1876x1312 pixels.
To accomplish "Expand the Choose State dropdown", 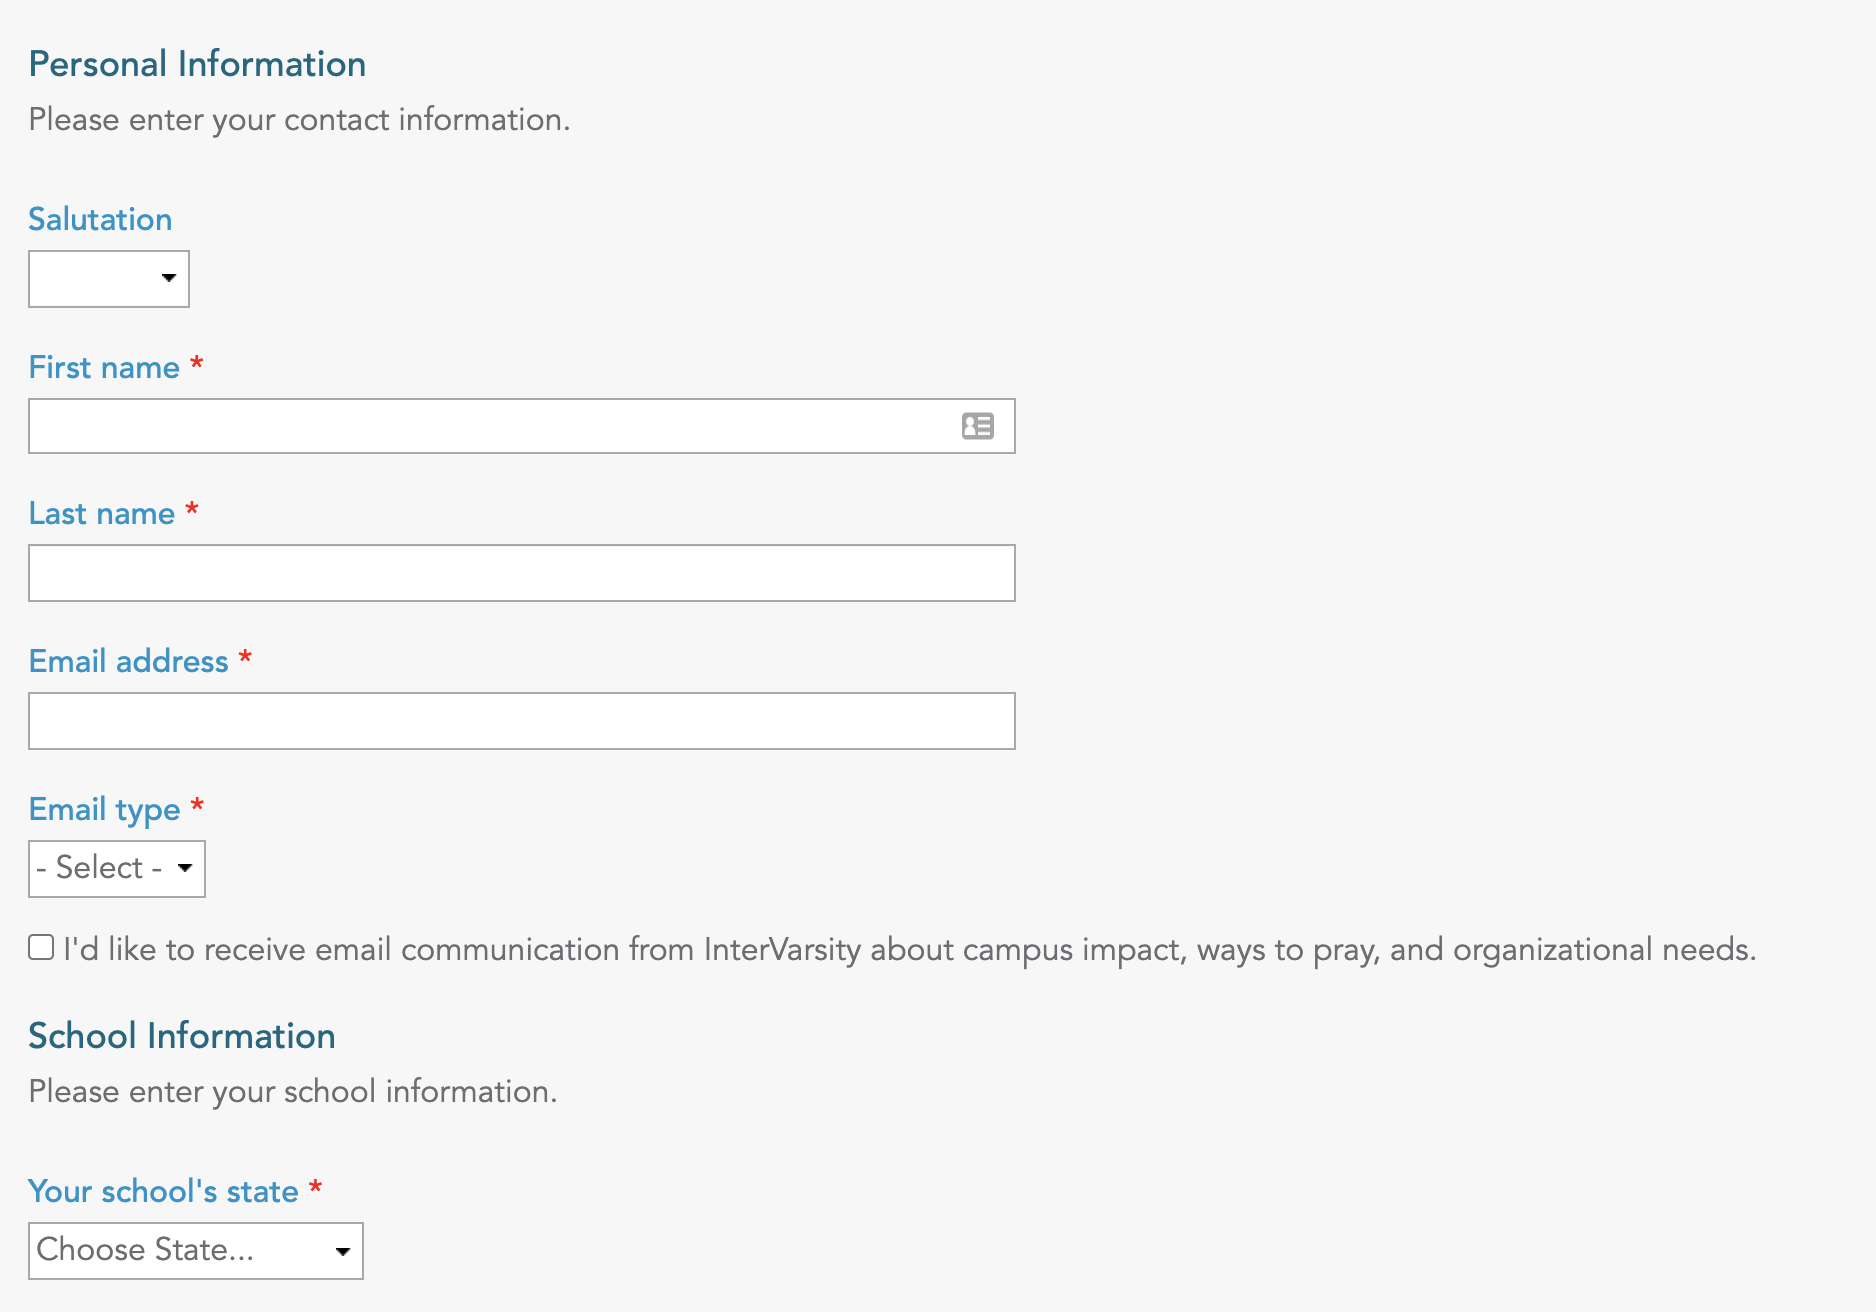I will coord(196,1251).
